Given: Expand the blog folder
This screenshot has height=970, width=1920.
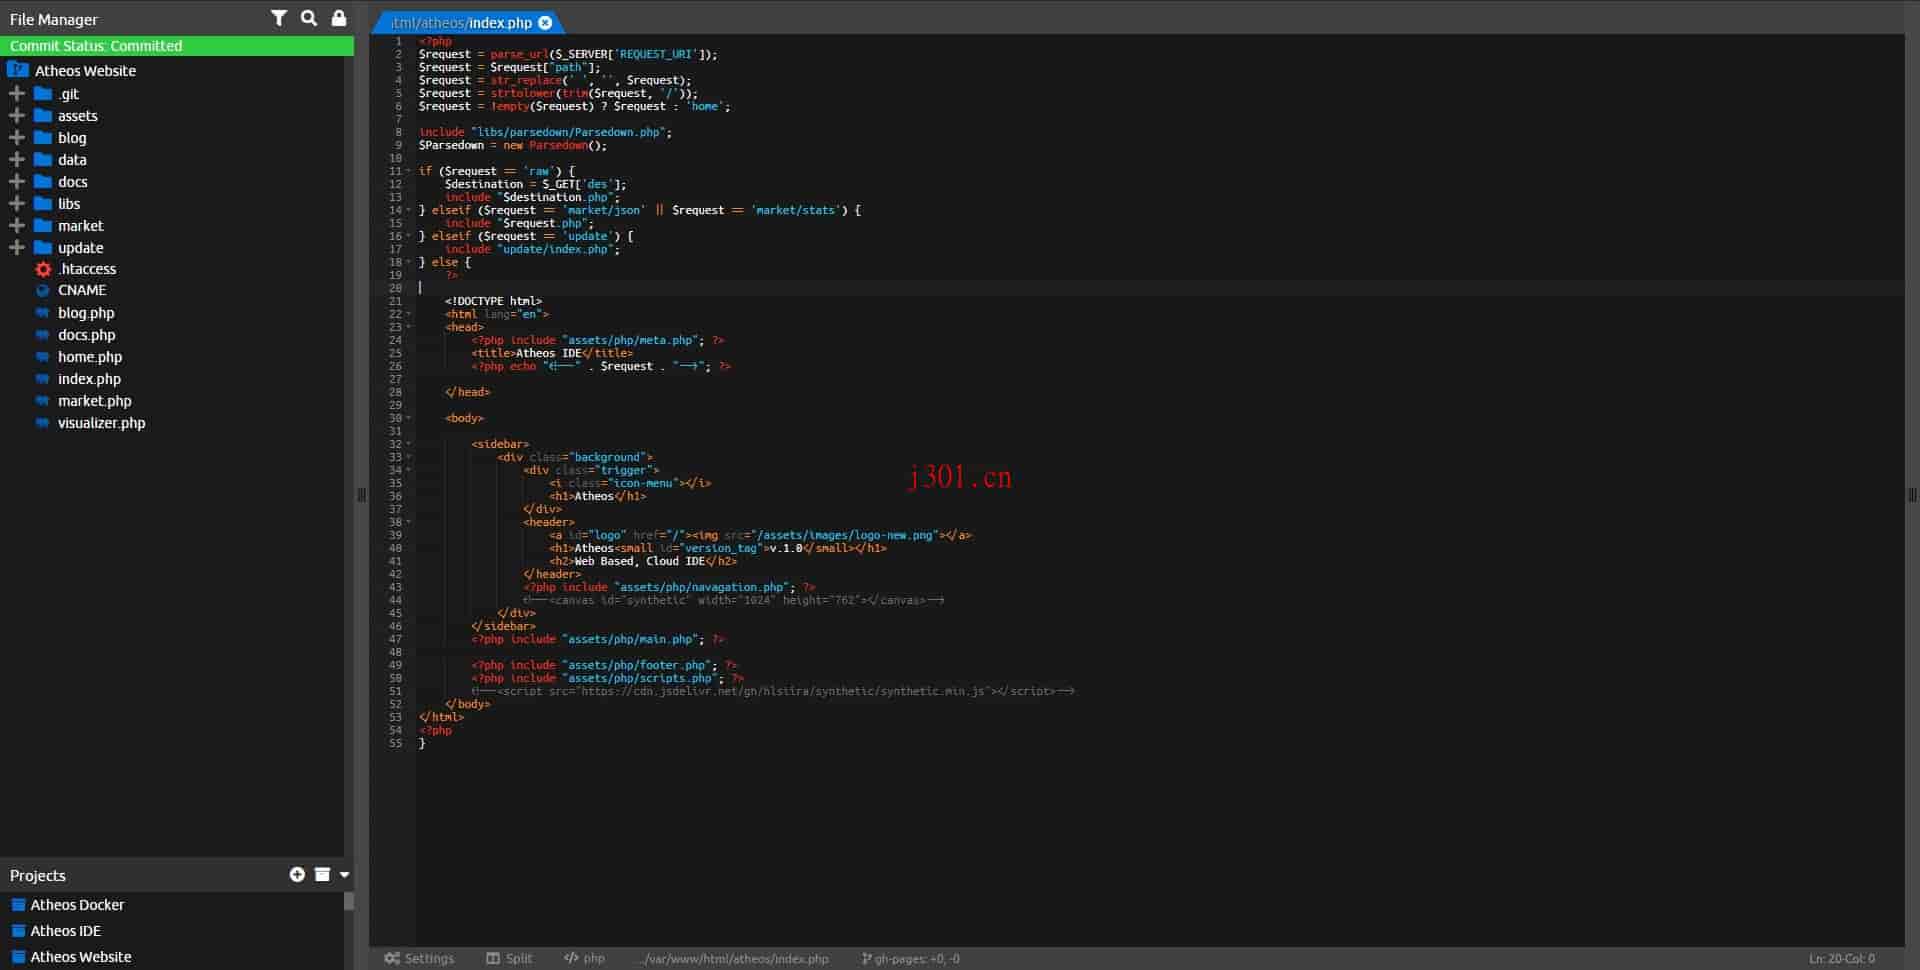Looking at the screenshot, I should pyautogui.click(x=17, y=138).
